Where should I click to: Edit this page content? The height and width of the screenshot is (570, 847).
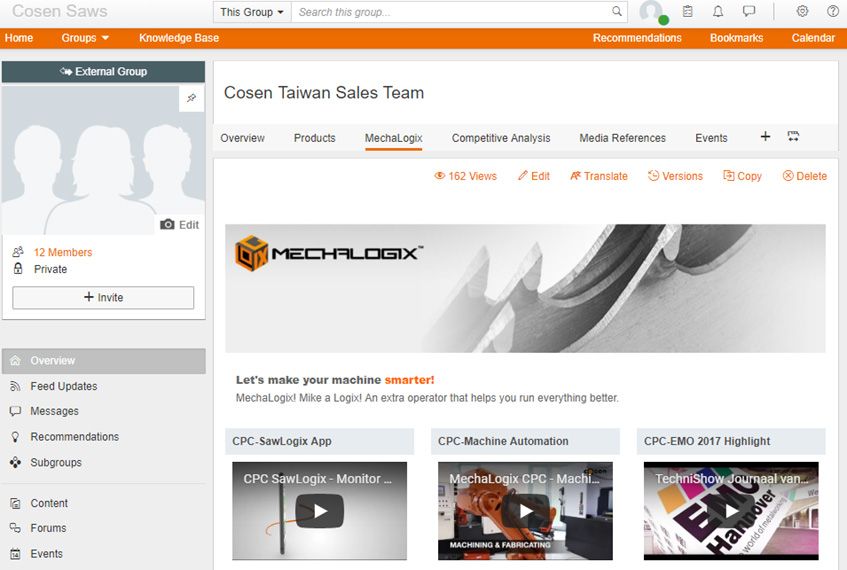click(534, 176)
